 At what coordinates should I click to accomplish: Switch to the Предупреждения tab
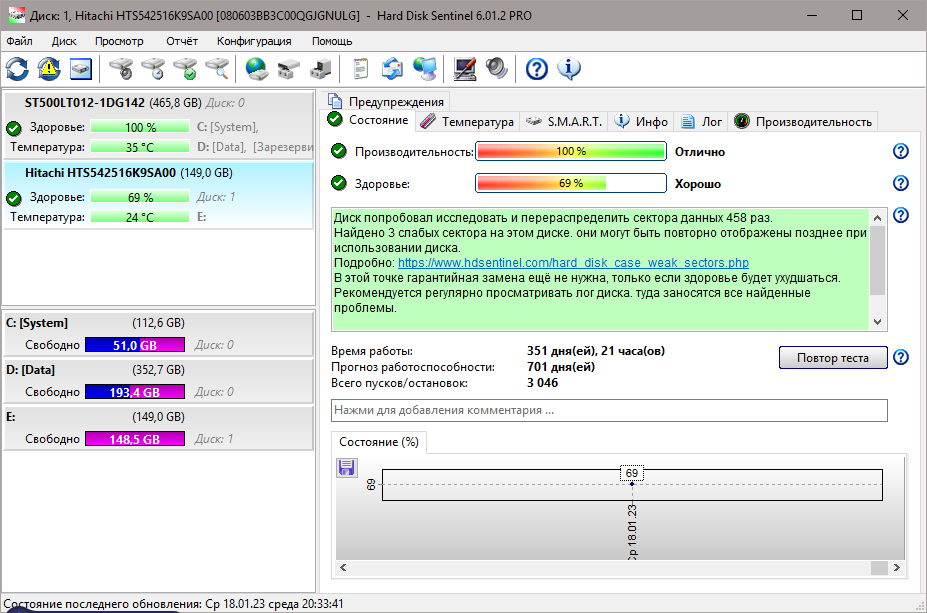[x=385, y=102]
